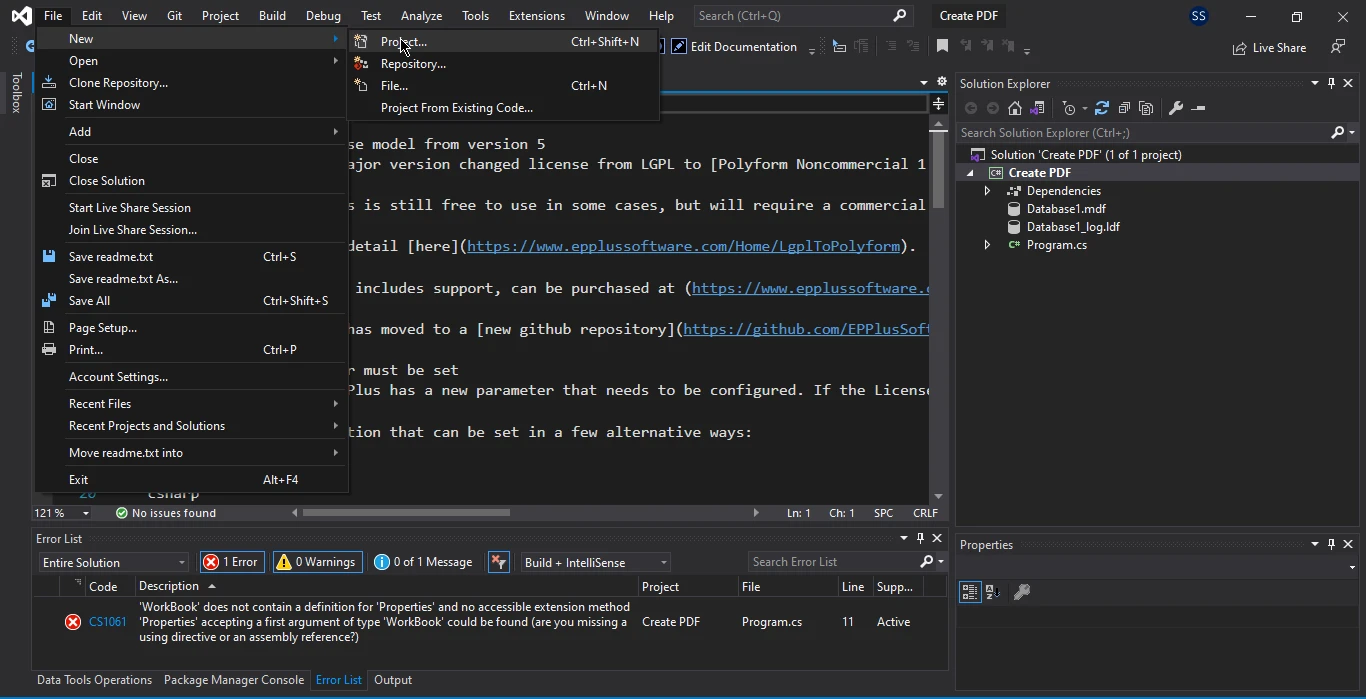Toggle the 0 Warnings filter button

[316, 562]
